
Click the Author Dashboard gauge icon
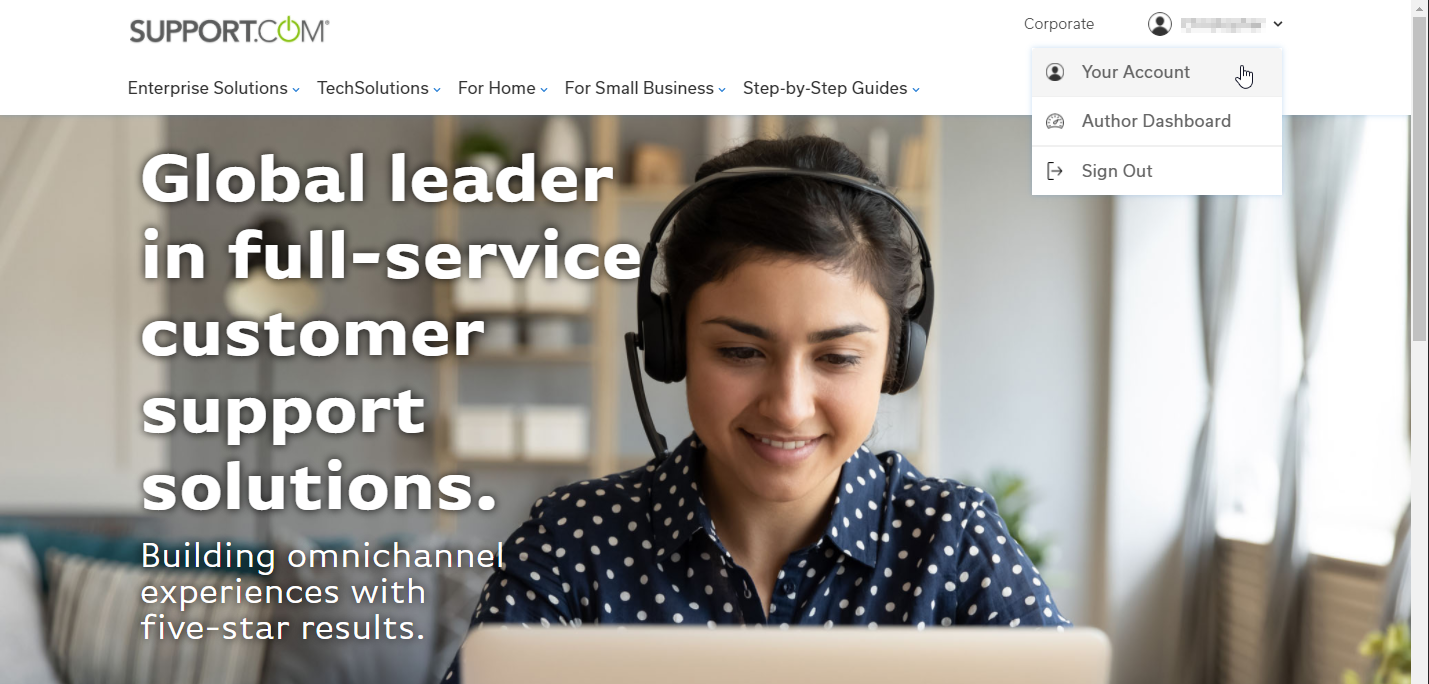point(1055,121)
